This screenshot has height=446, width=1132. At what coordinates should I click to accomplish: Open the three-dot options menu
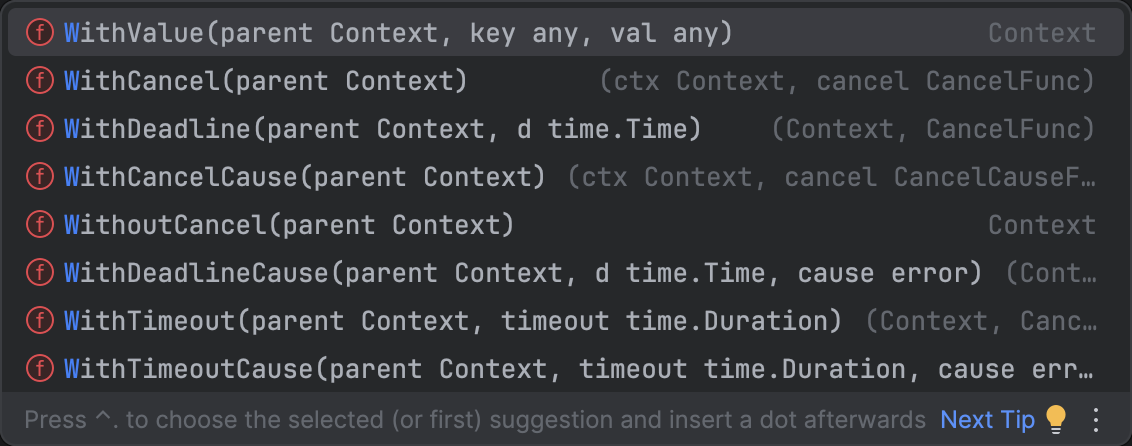[1096, 419]
